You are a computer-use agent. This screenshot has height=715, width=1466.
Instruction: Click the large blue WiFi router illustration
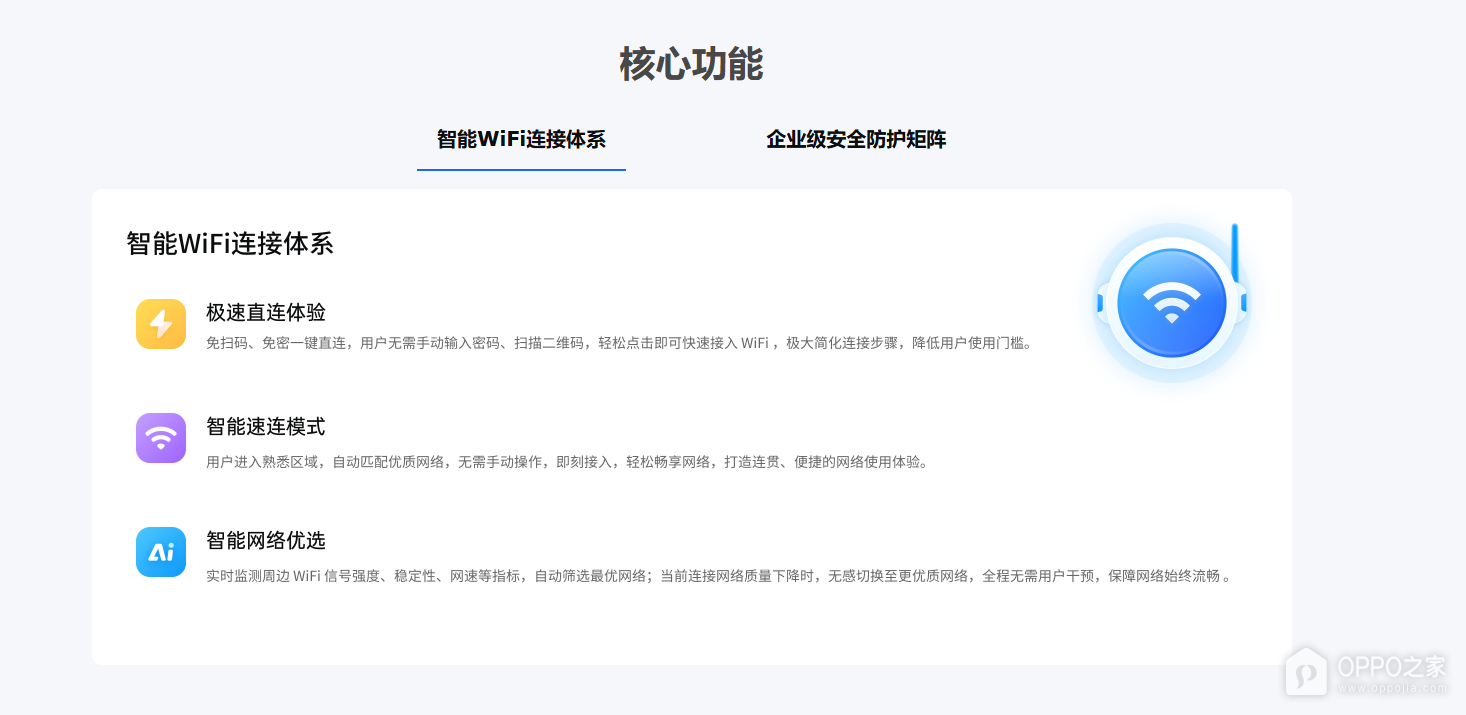point(1171,302)
